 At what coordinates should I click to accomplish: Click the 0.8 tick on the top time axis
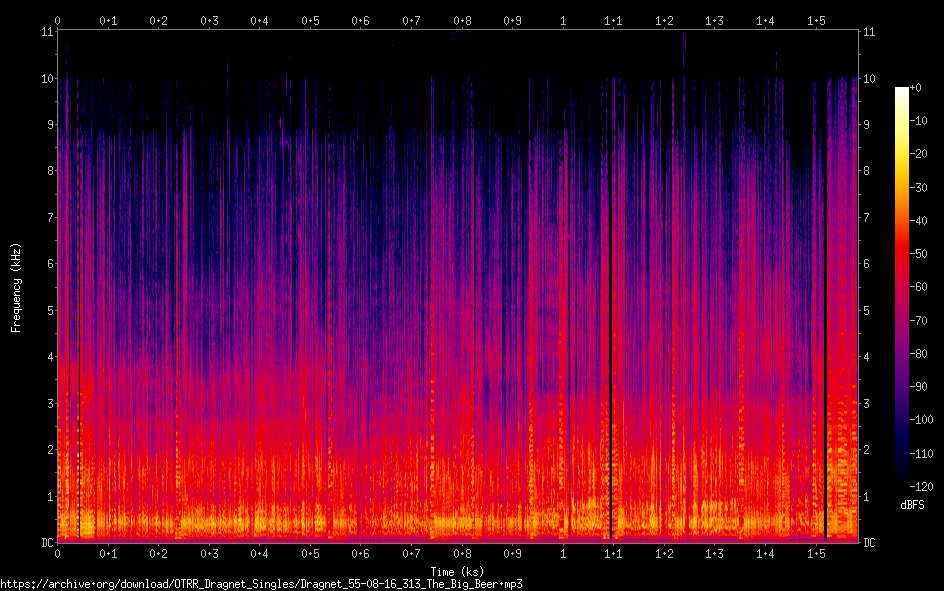point(462,20)
